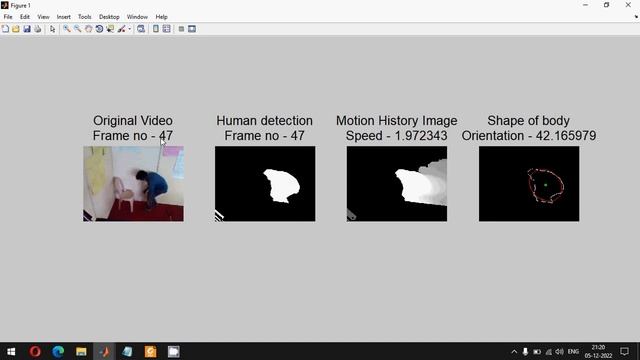The height and width of the screenshot is (360, 640).
Task: Click the dock arrow at the menu bar's right end
Action: tap(636, 17)
